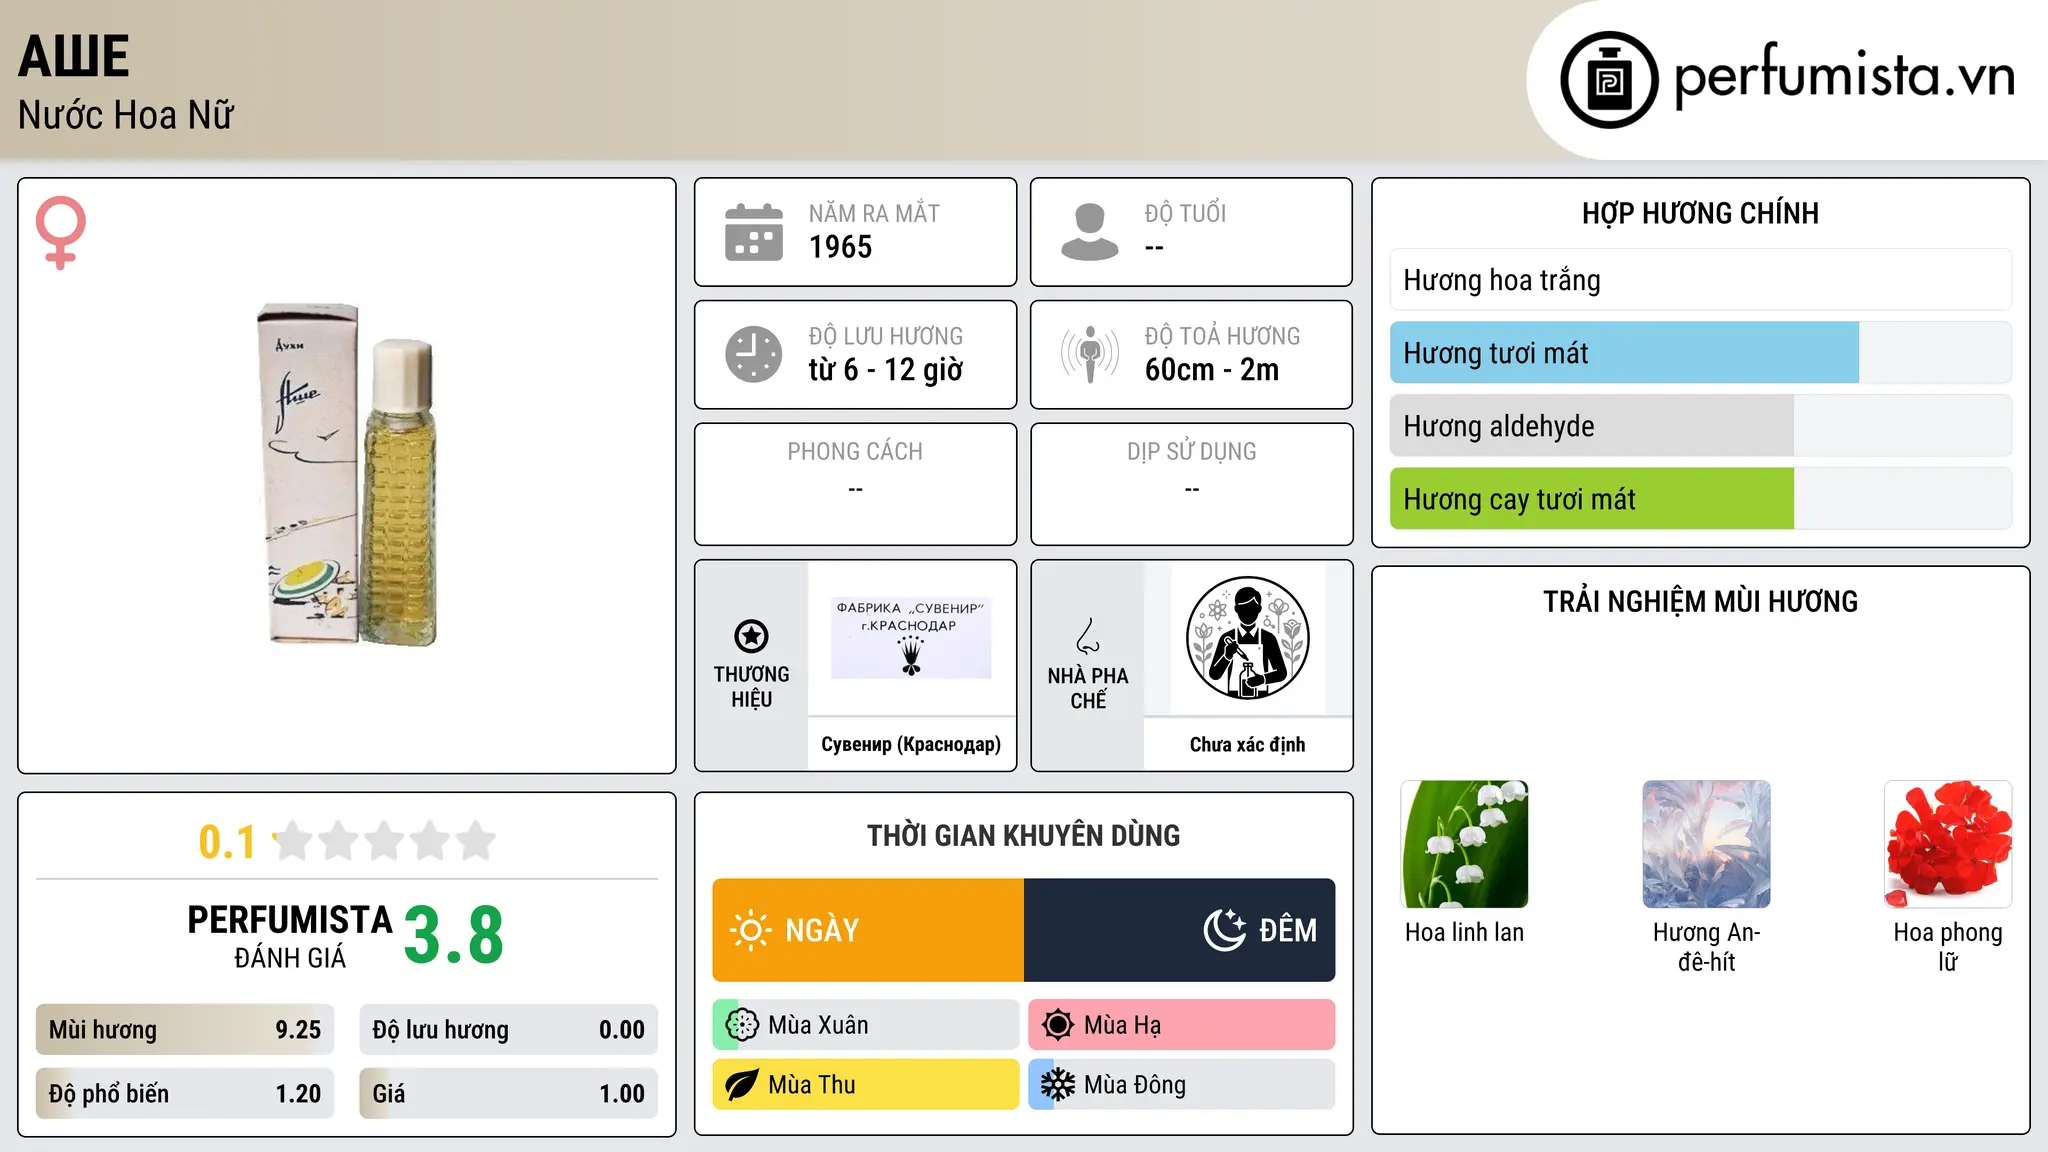Open the Hương An-đê-hít note image
The image size is (2048, 1152).
click(1707, 844)
